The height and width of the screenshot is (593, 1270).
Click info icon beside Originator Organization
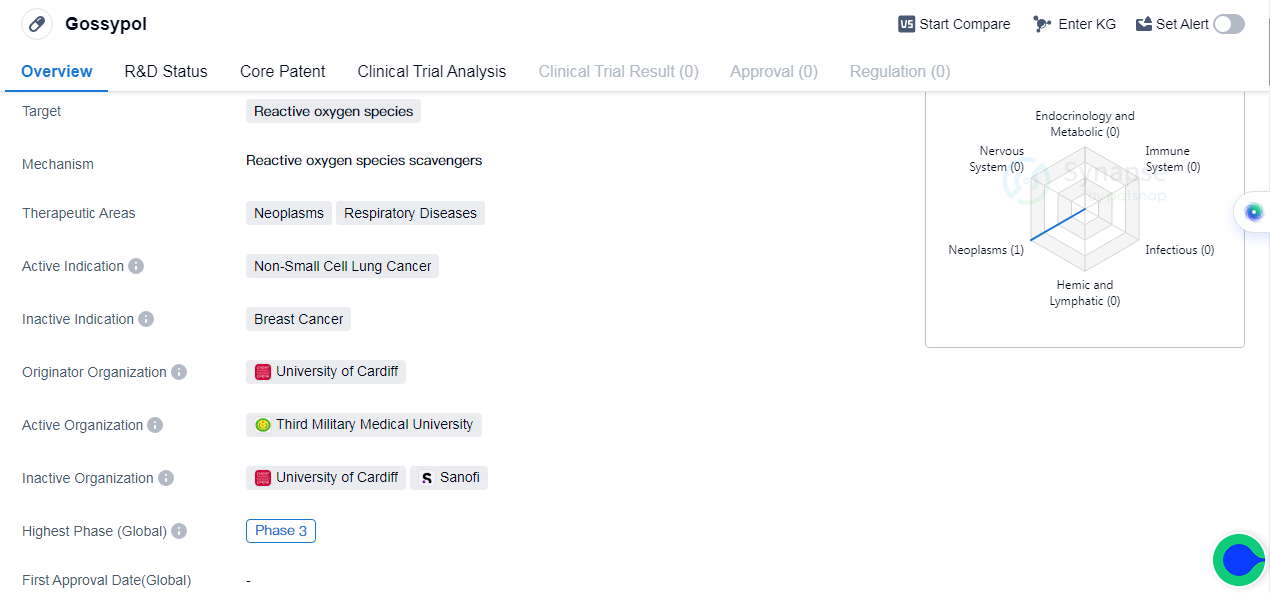[x=179, y=372]
